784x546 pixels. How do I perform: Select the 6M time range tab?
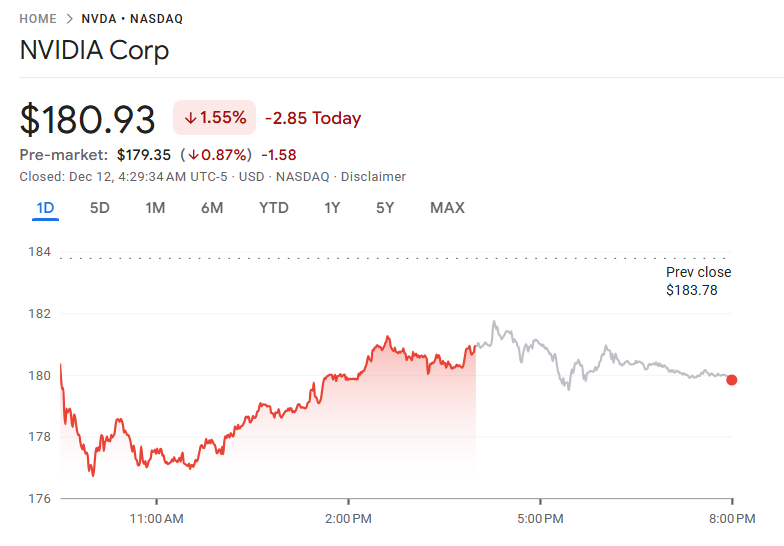[x=211, y=208]
